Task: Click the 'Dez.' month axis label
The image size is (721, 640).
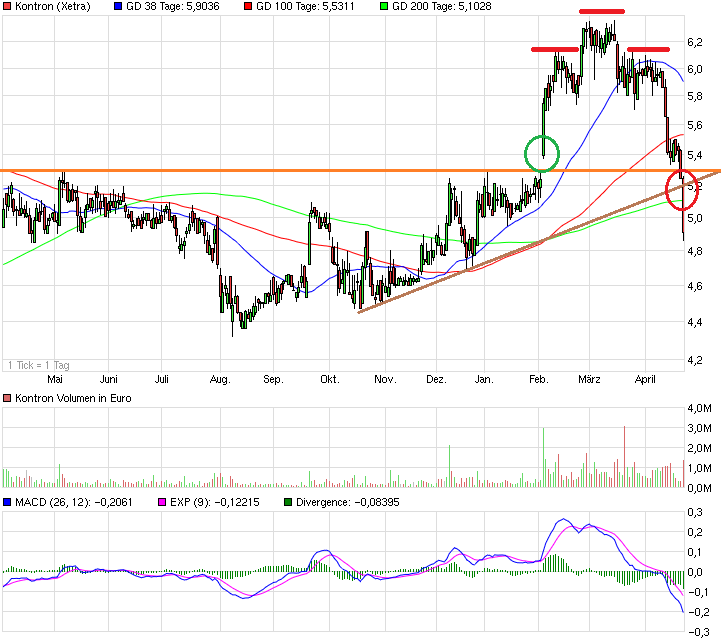Action: [x=436, y=379]
